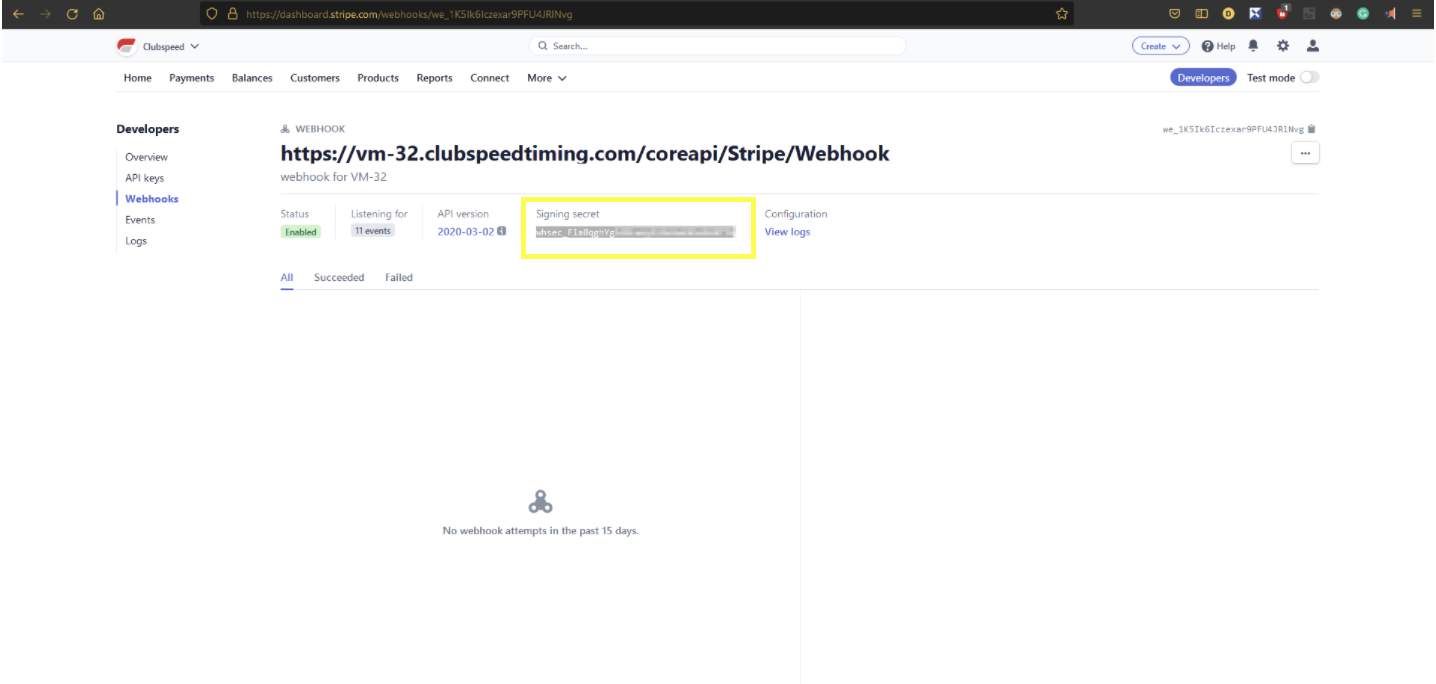Click the webhook endpoint URL heading
The width and height of the screenshot is (1436, 684).
pos(585,153)
